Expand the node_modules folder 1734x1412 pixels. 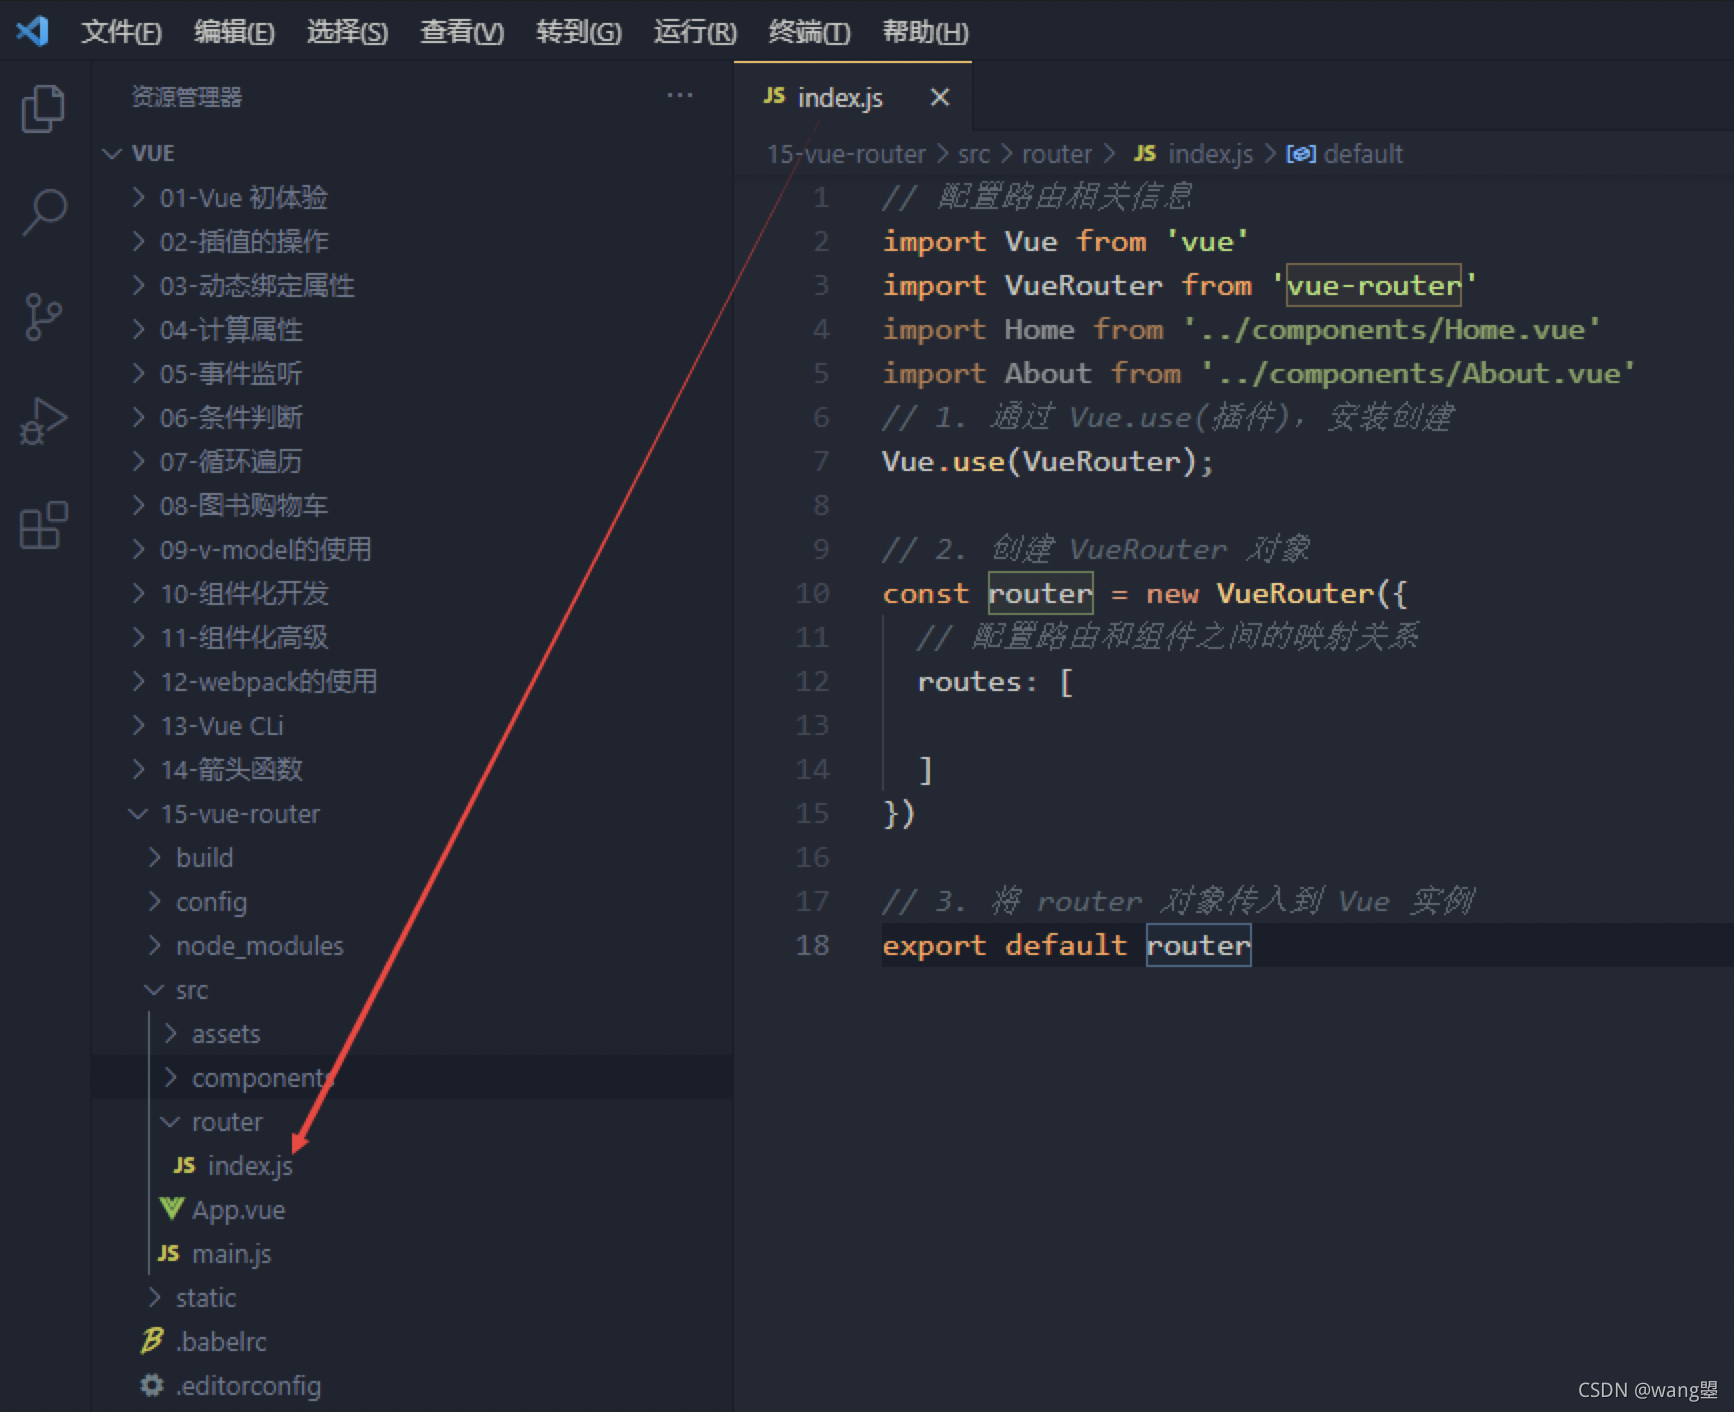coord(154,945)
